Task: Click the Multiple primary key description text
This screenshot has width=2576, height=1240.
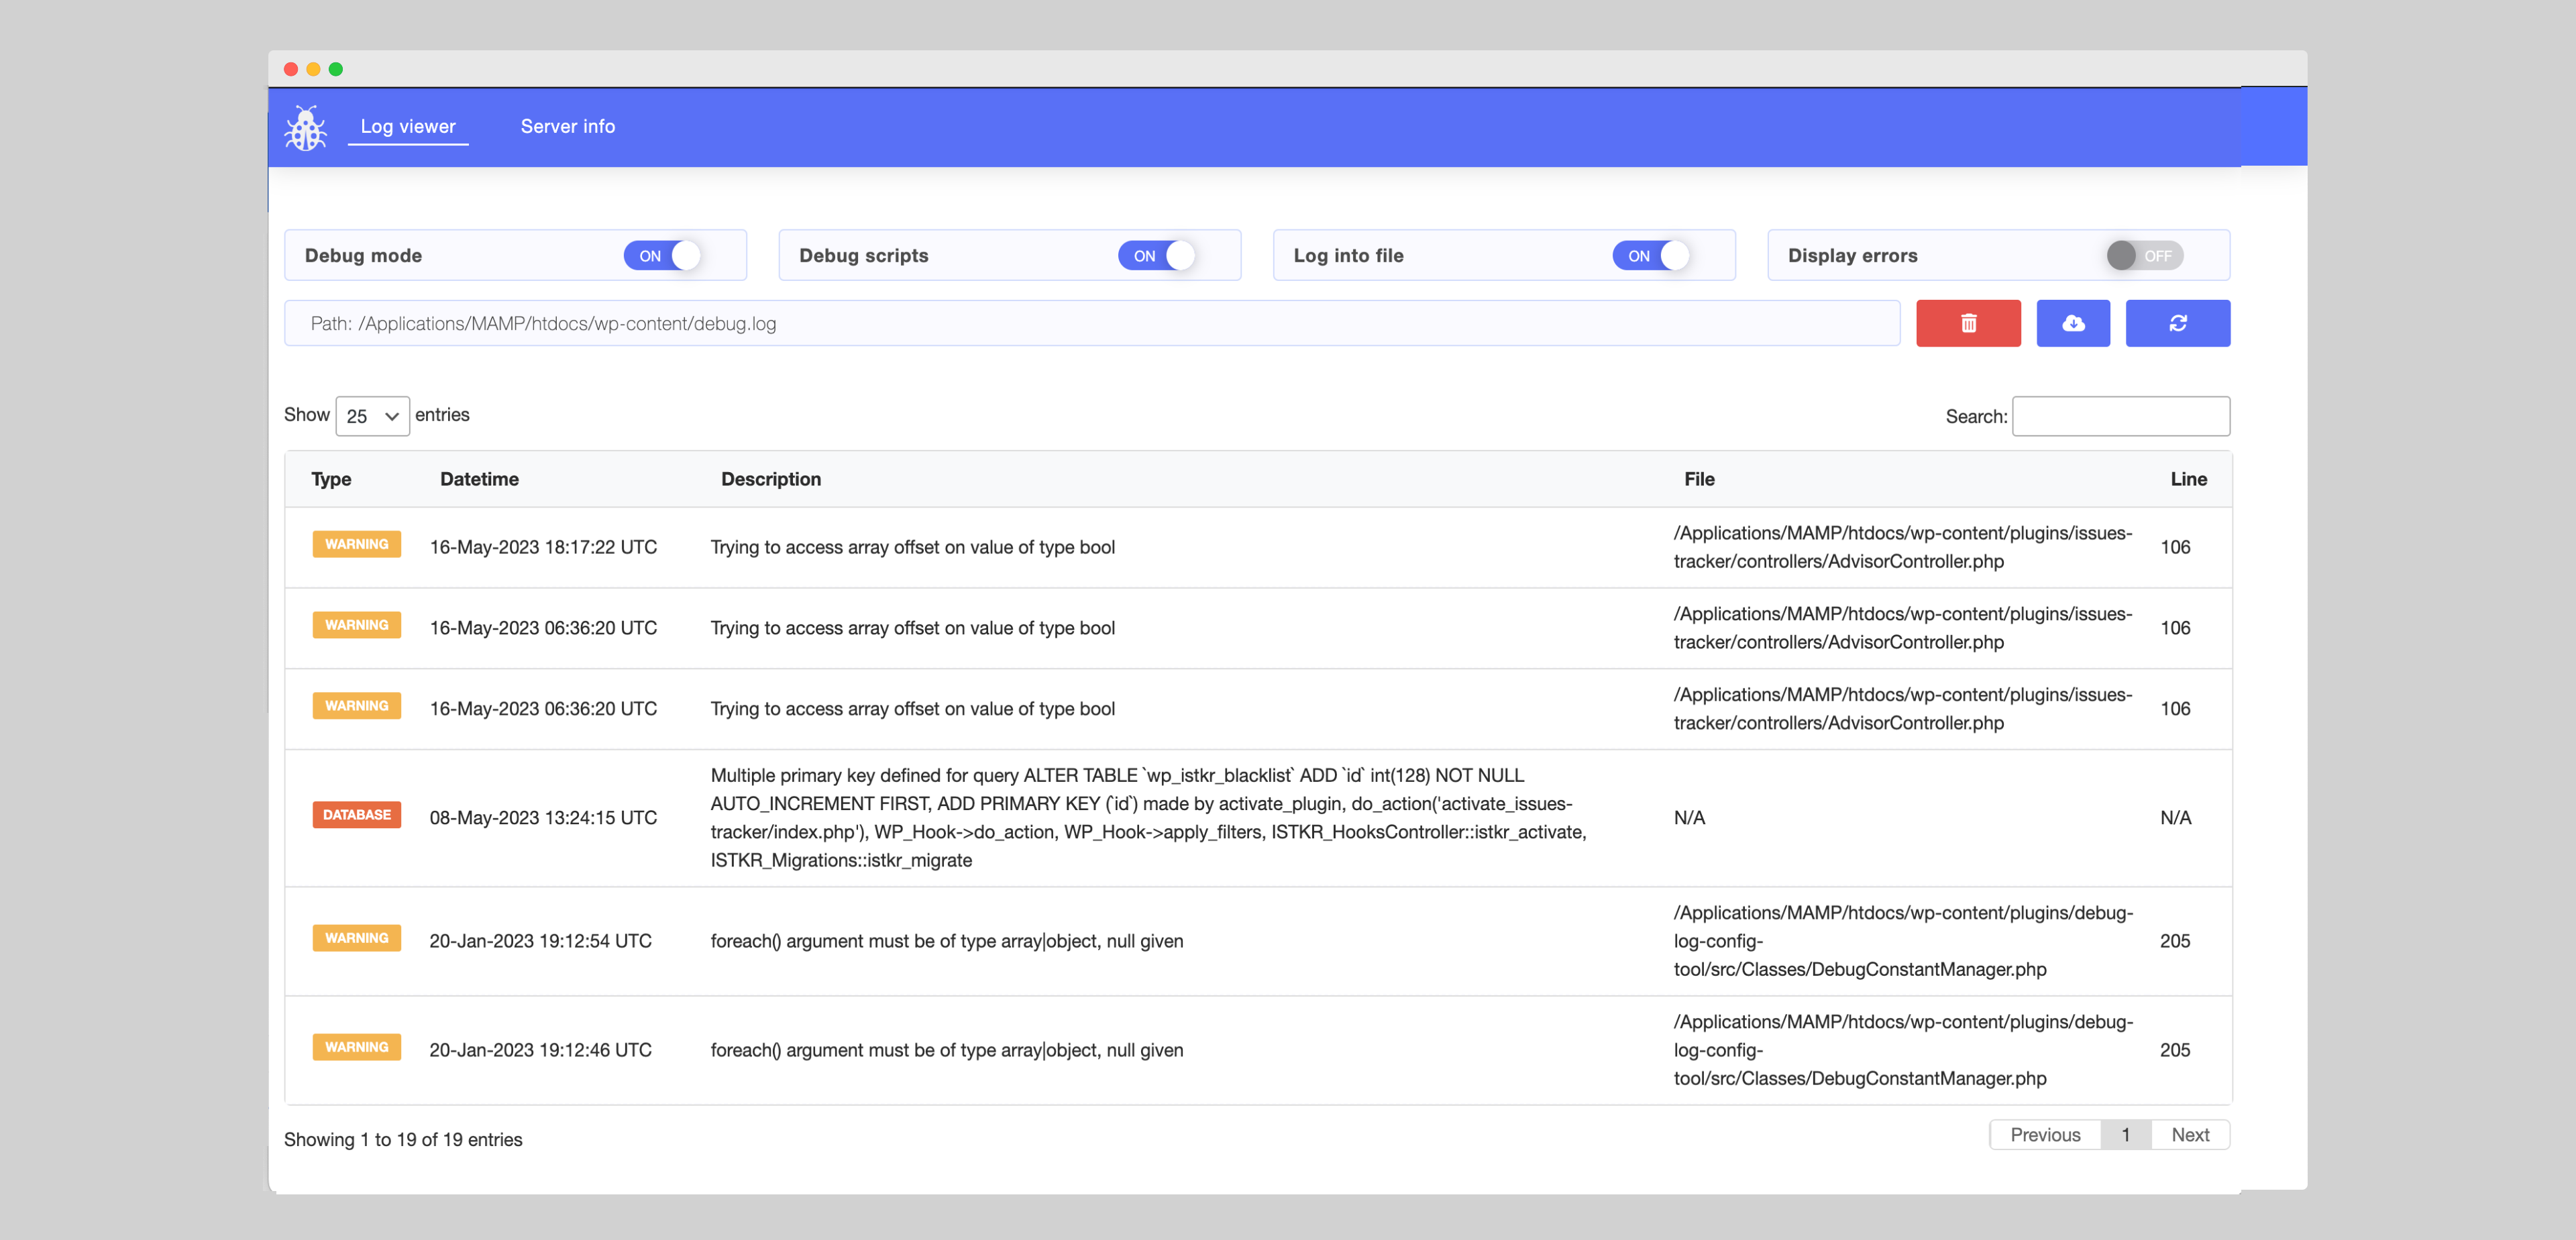Action: (x=1149, y=818)
